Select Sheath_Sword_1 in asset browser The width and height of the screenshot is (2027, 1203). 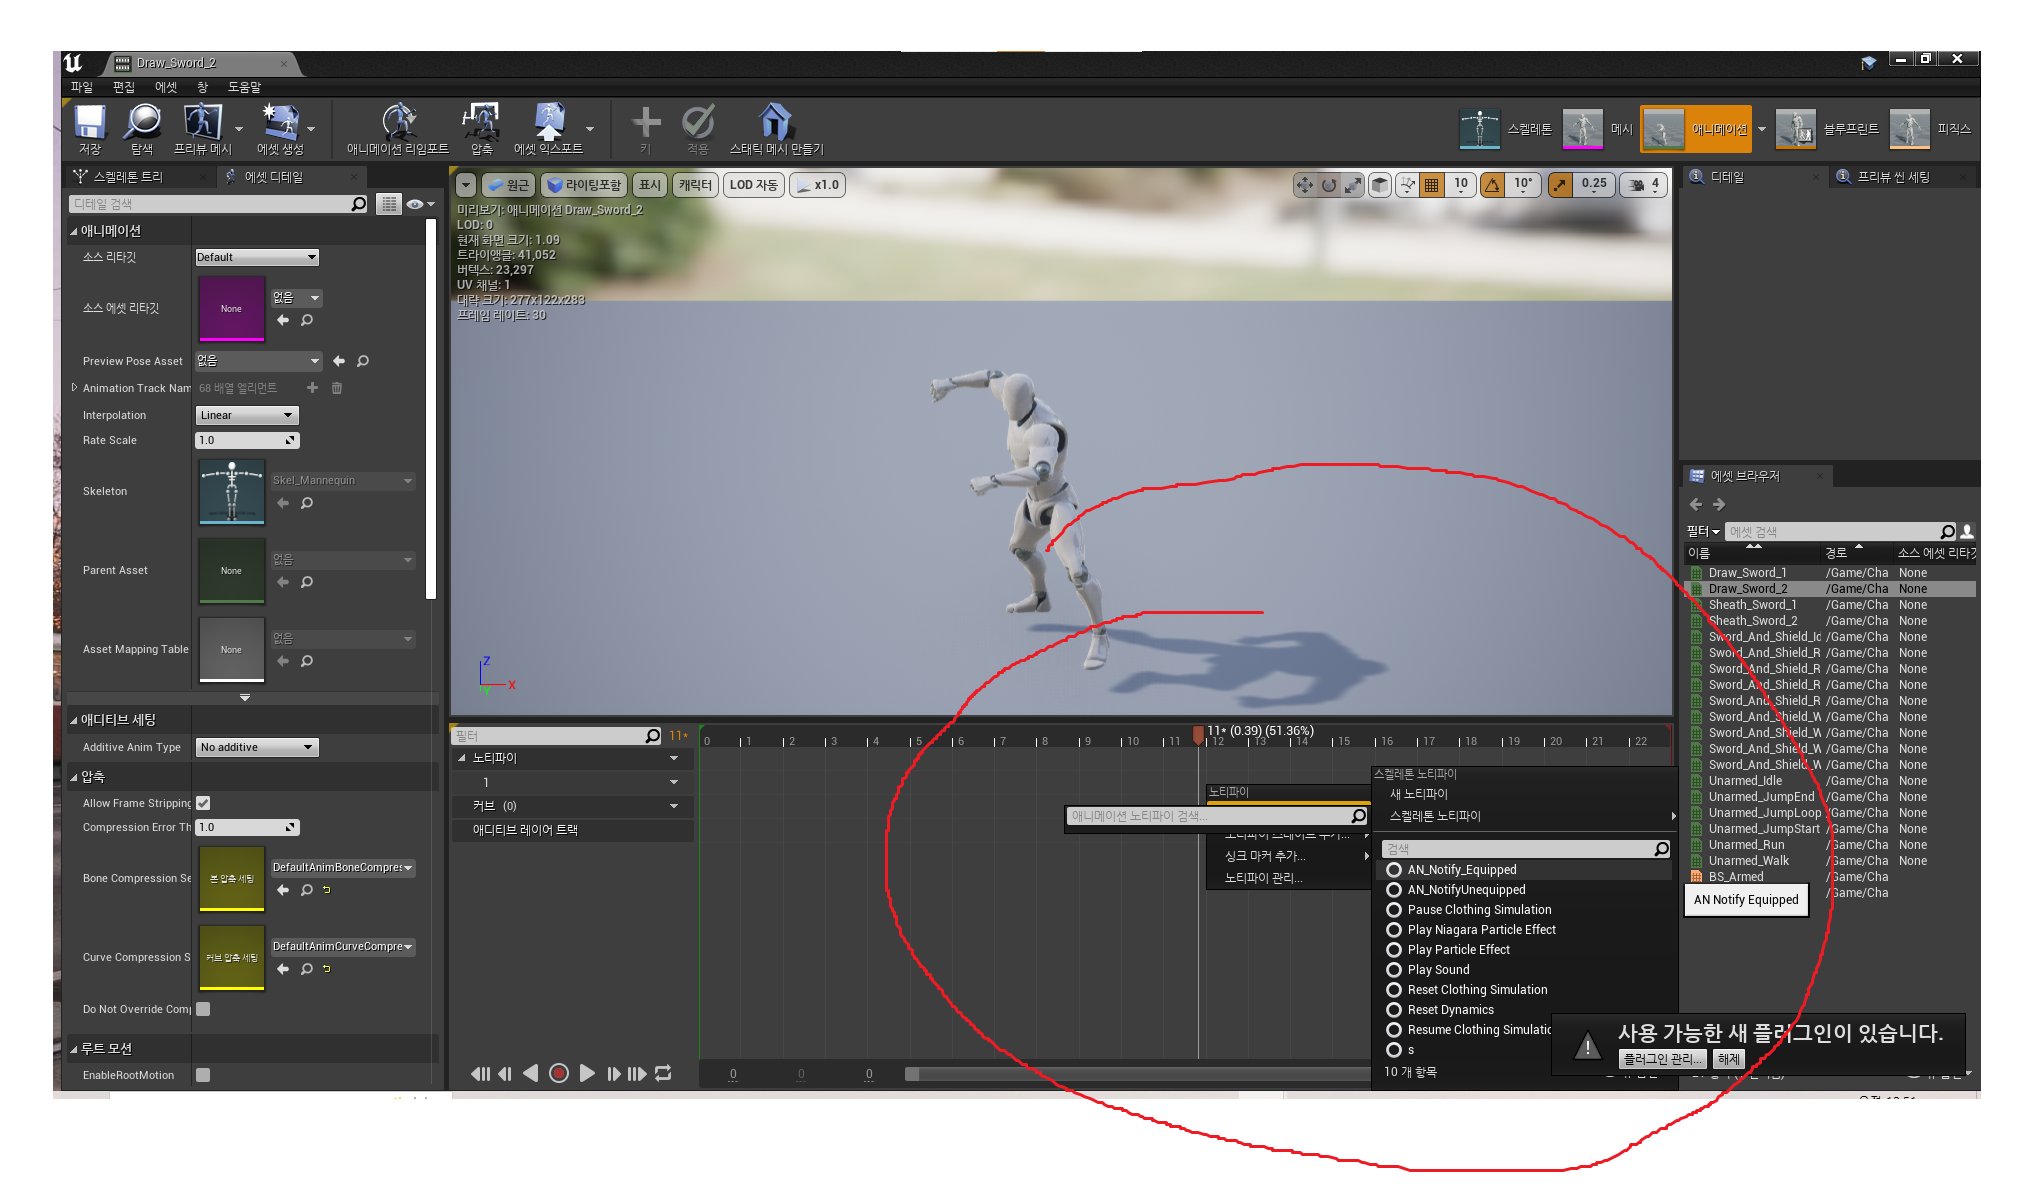point(1752,605)
